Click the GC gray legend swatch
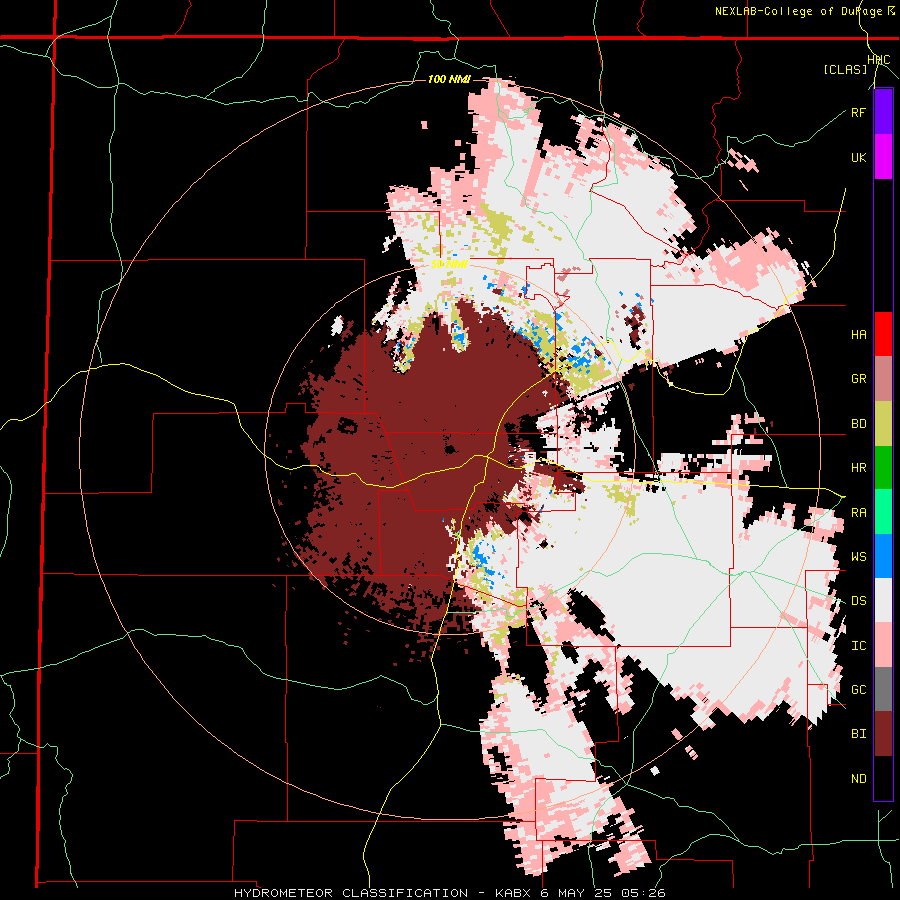900x900 pixels. [x=883, y=689]
